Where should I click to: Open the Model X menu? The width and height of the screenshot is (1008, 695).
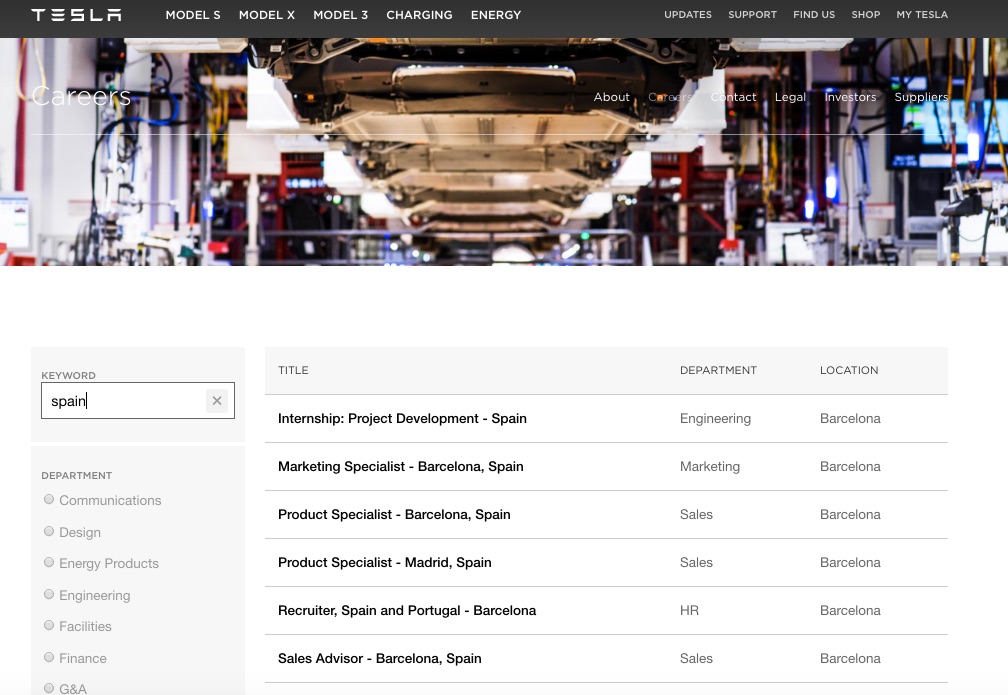pyautogui.click(x=267, y=15)
